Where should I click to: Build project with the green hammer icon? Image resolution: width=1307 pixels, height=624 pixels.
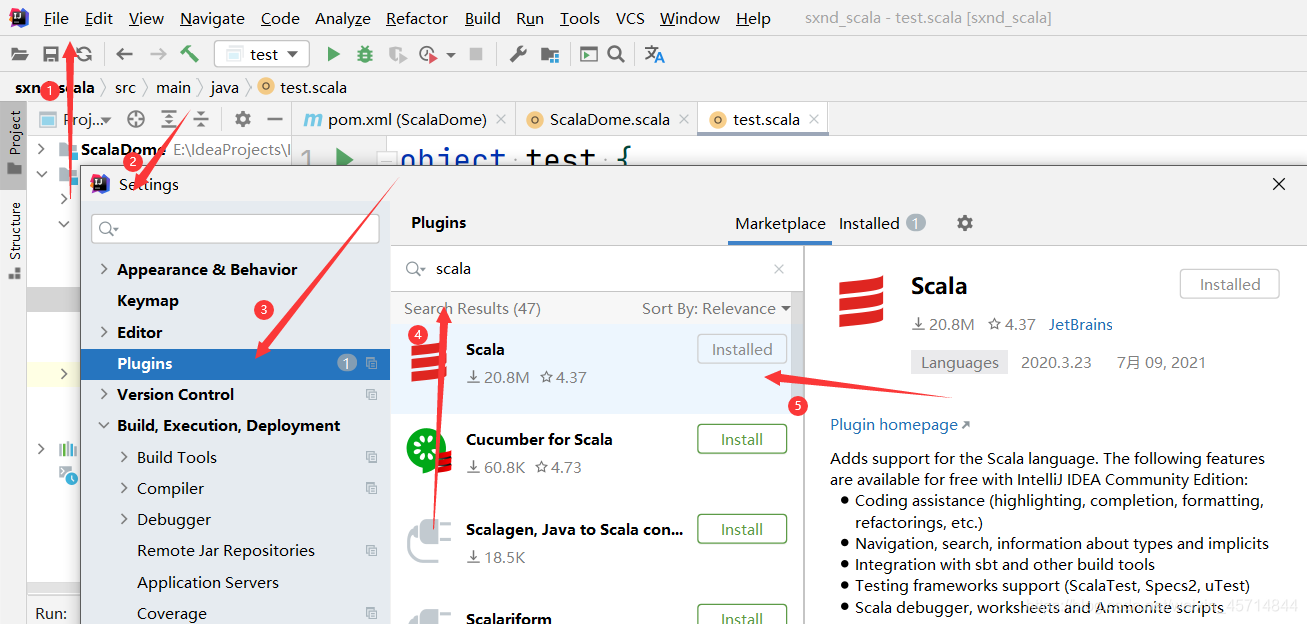189,54
